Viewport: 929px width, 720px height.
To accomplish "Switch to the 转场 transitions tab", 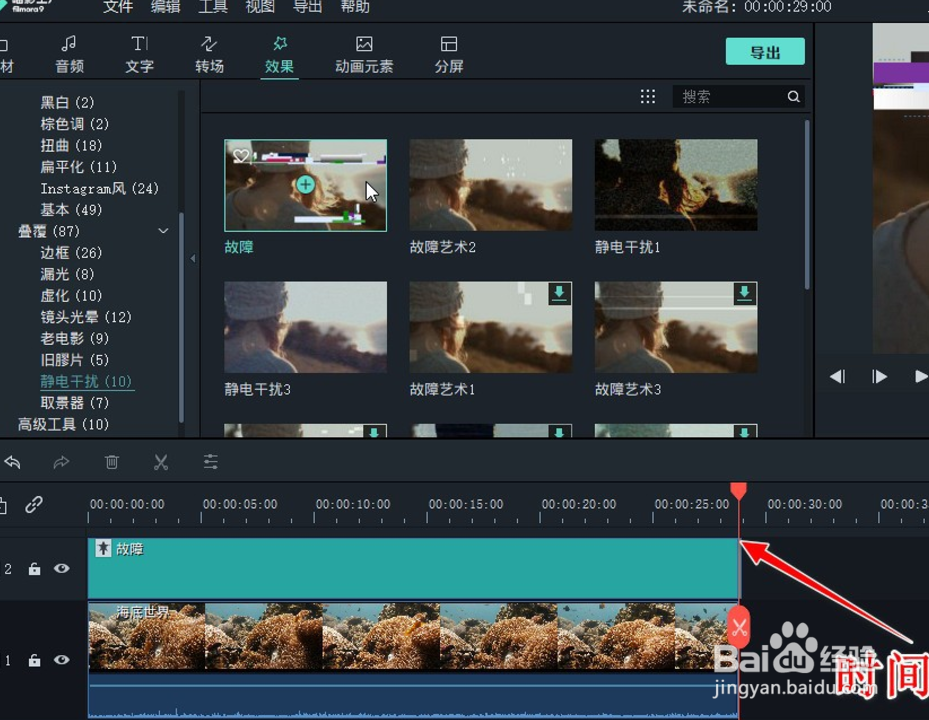I will (x=209, y=55).
